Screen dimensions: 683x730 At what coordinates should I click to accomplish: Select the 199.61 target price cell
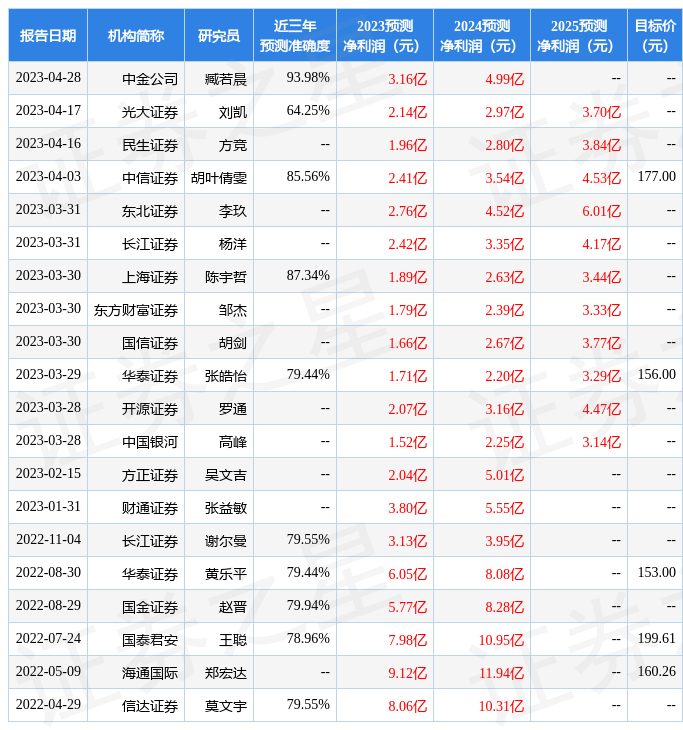pos(656,639)
